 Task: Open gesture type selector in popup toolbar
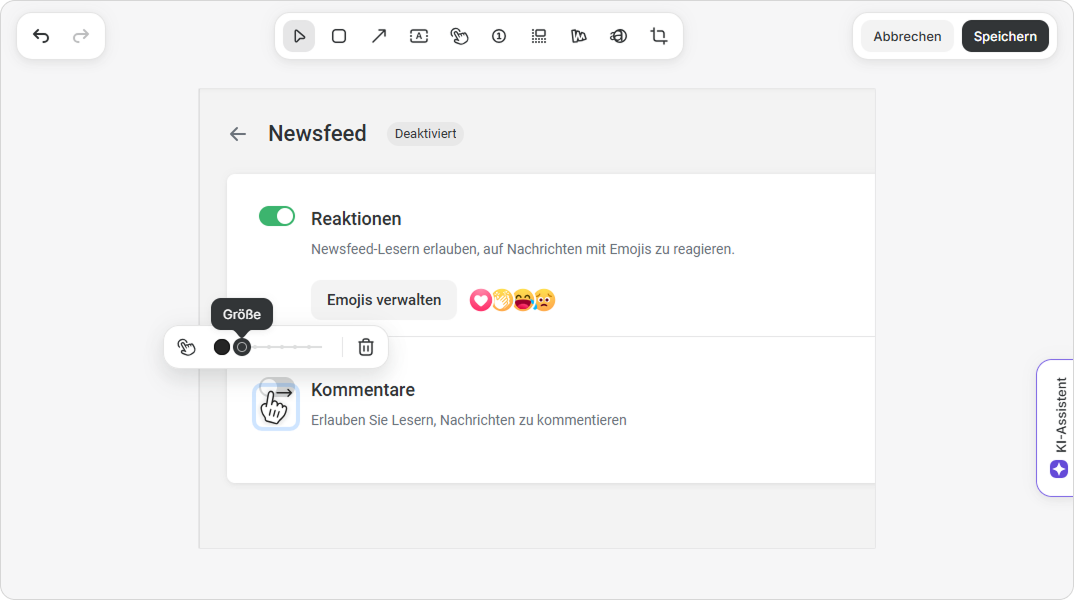click(186, 347)
